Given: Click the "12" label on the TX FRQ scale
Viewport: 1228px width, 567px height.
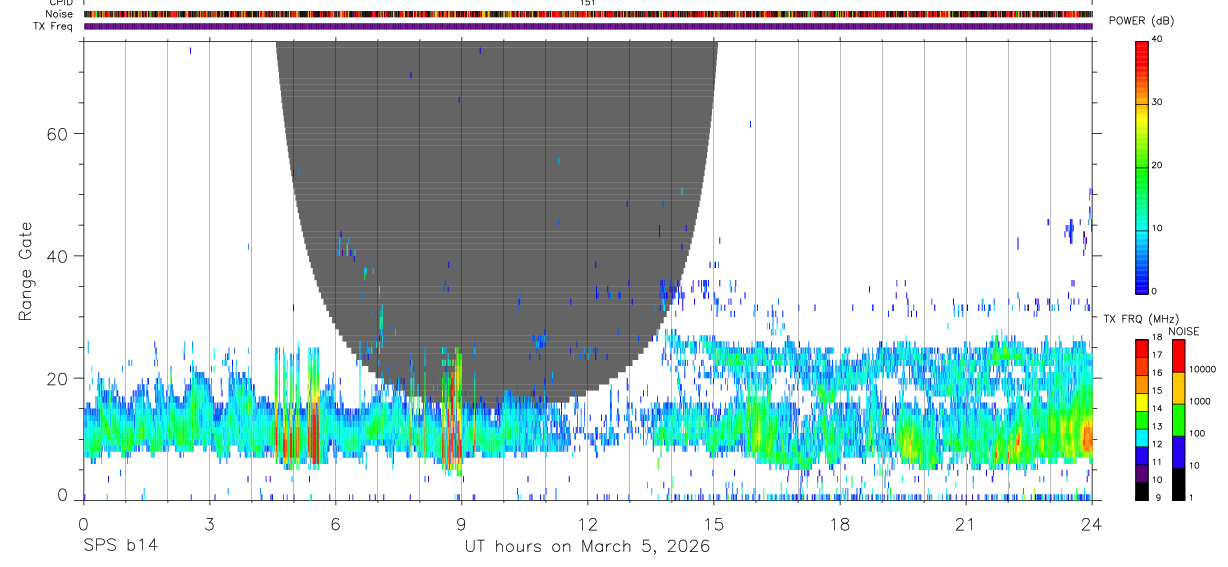Looking at the screenshot, I should click(1157, 444).
